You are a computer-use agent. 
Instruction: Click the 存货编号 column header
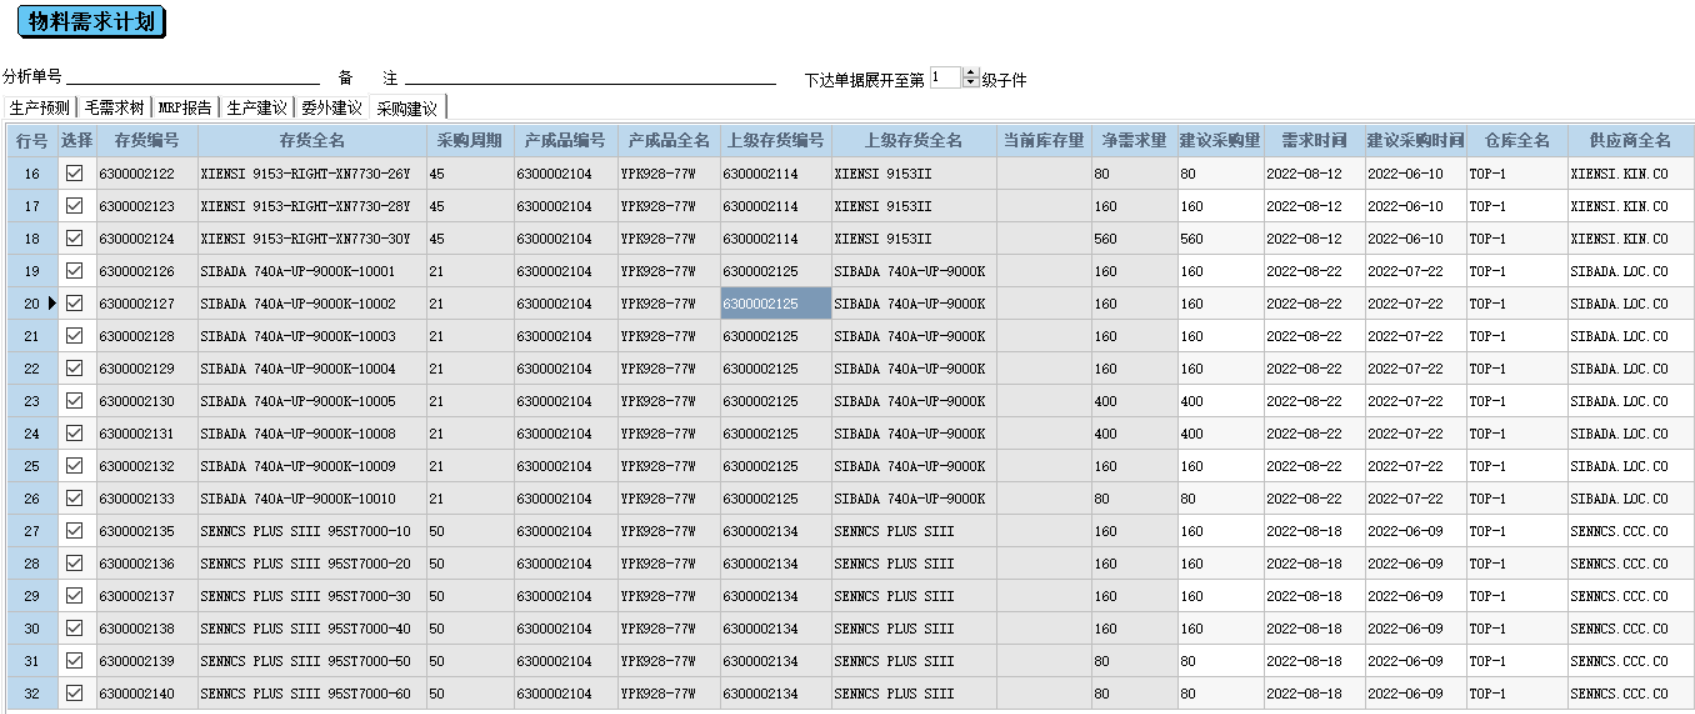[x=147, y=141]
